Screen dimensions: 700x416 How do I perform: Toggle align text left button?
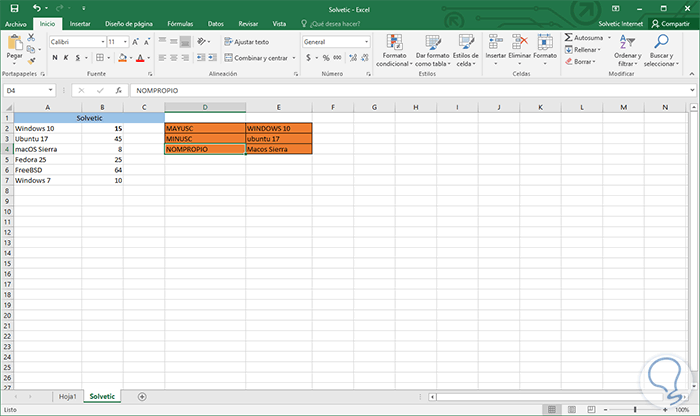pos(162,58)
